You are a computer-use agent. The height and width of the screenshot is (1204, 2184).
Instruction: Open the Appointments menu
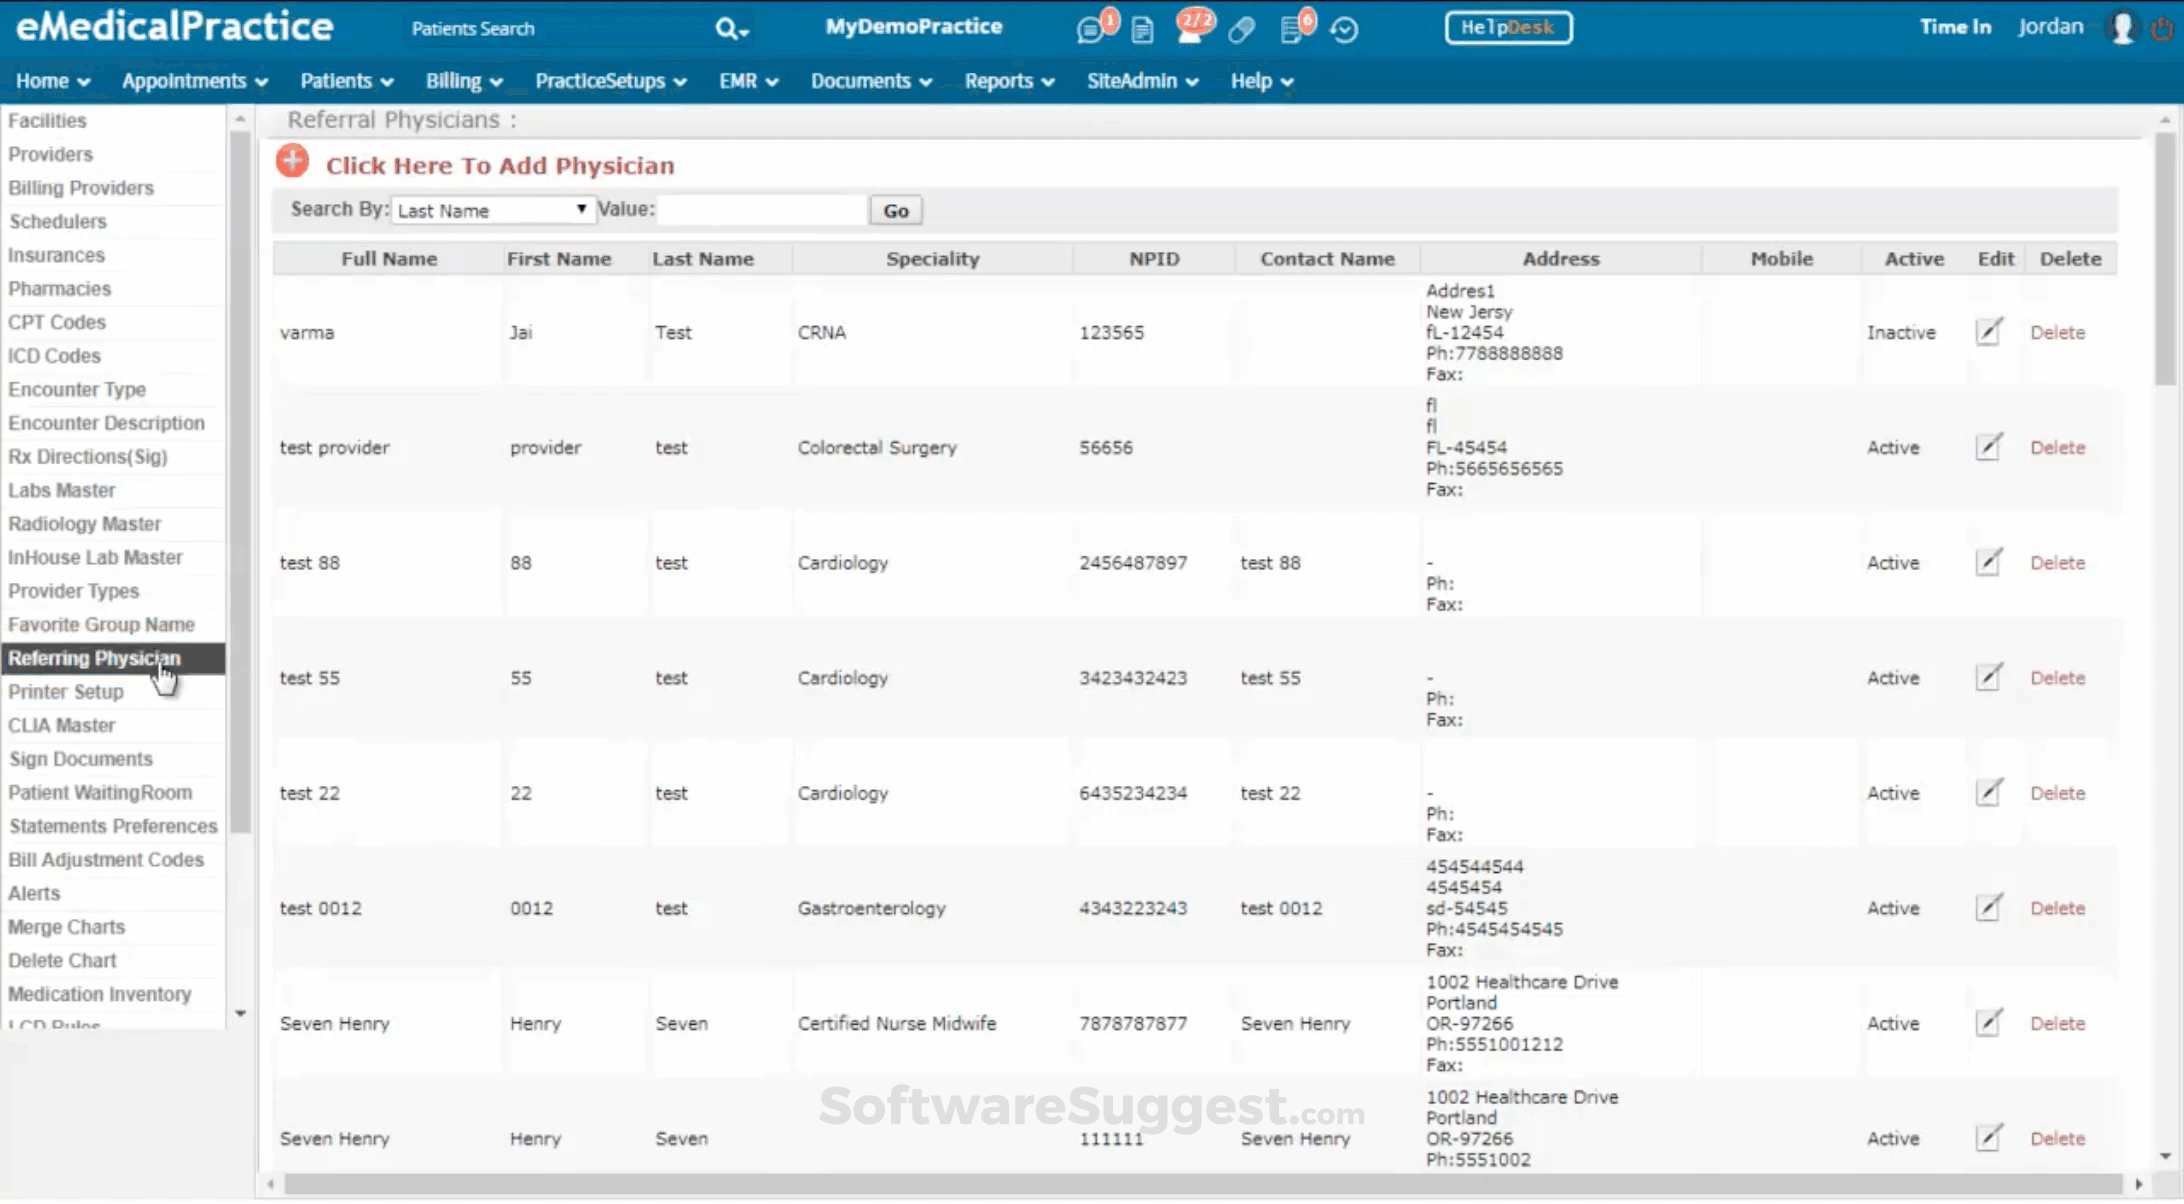(193, 81)
